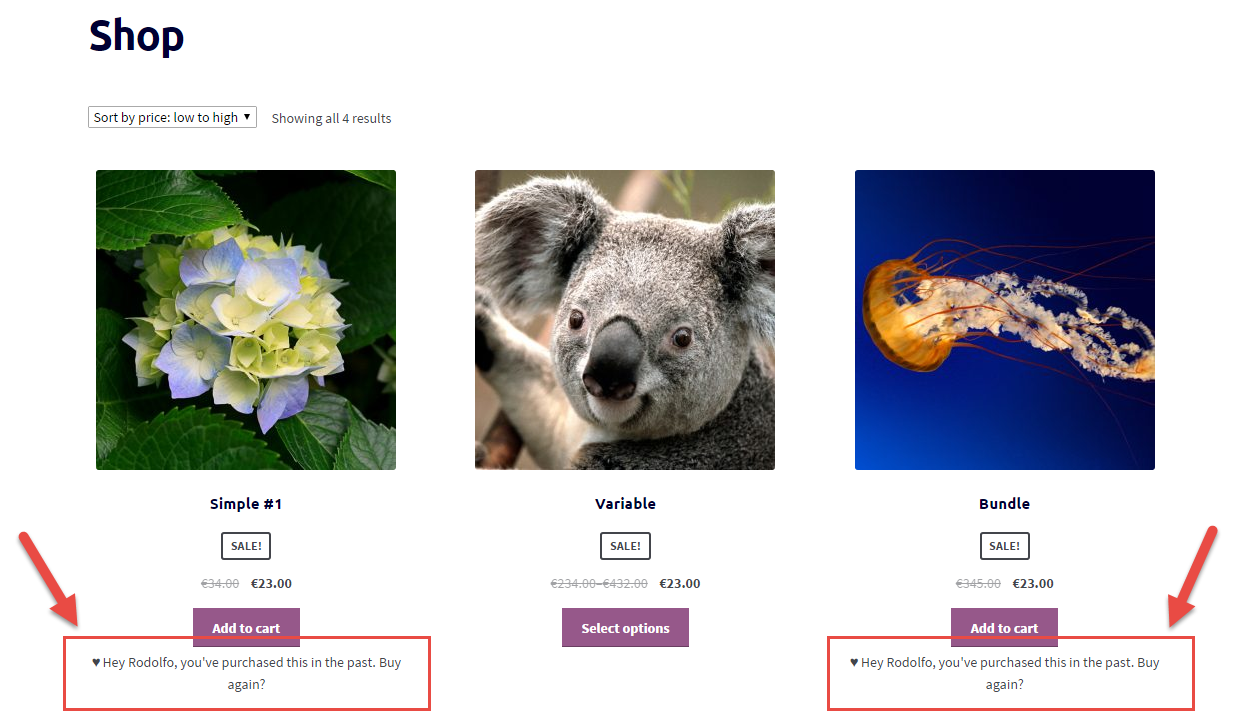Viewport: 1253px width, 724px height.
Task: Add Simple #1 to the cart
Action: (x=246, y=627)
